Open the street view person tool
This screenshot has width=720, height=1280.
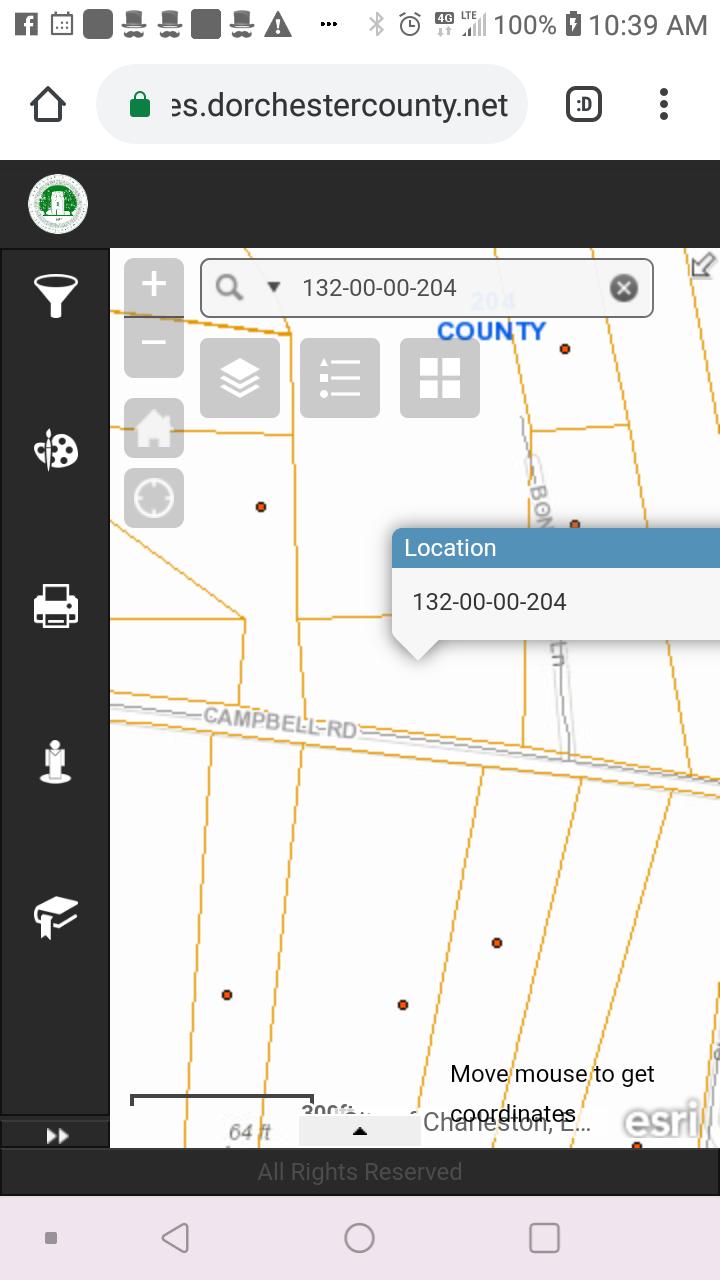click(x=56, y=761)
